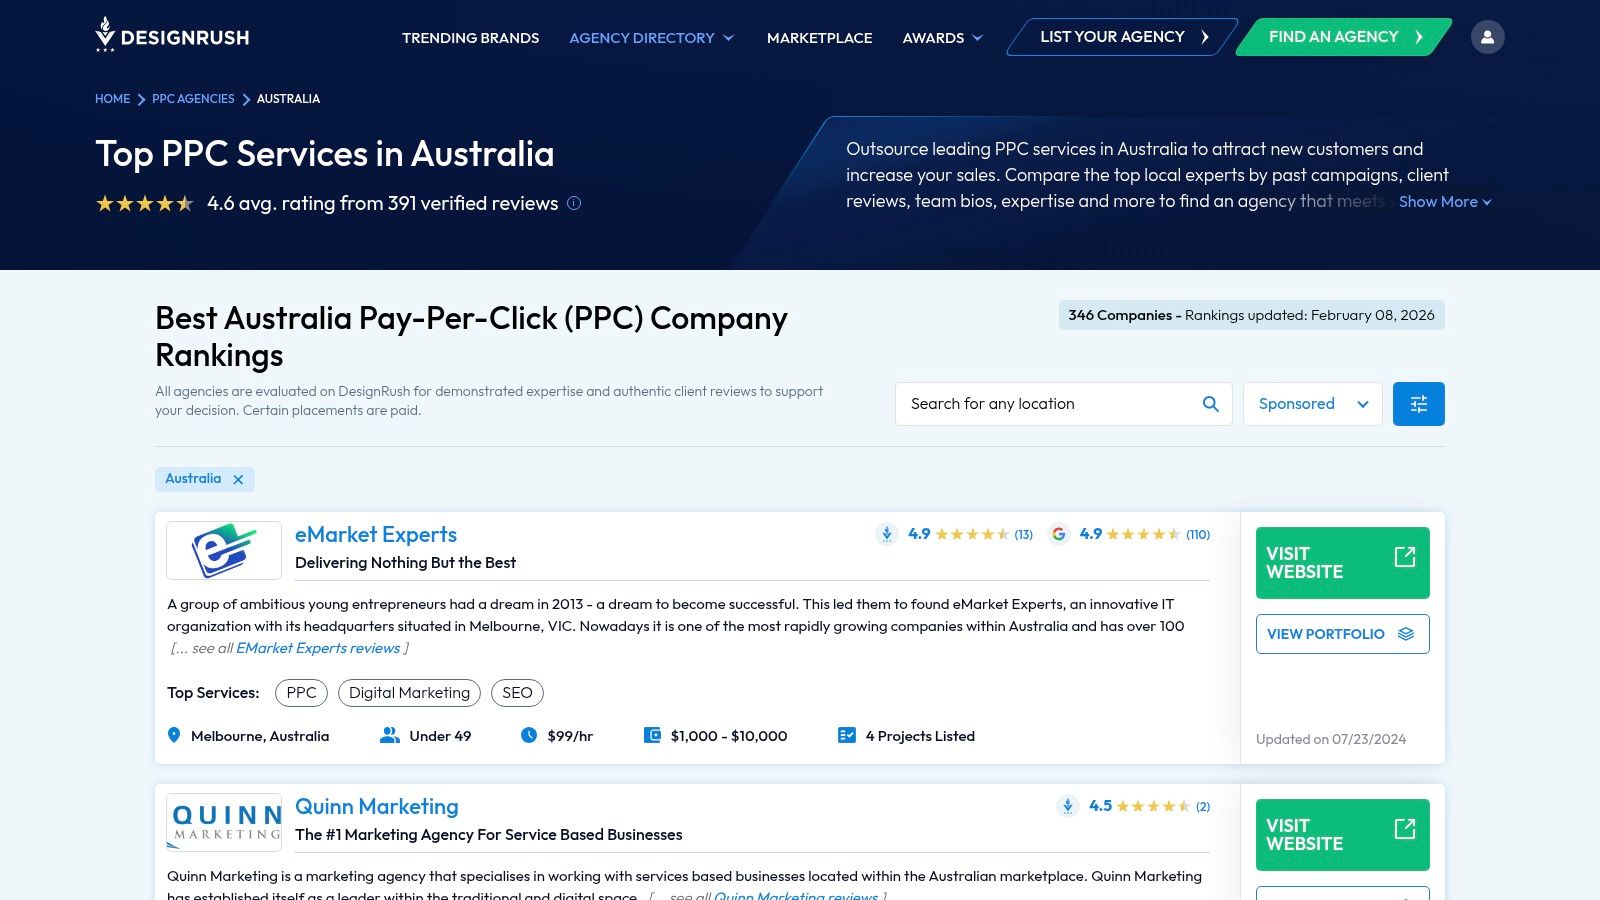Click the List Your Agency button
Screen dimensions: 1600x900
(1122, 37)
